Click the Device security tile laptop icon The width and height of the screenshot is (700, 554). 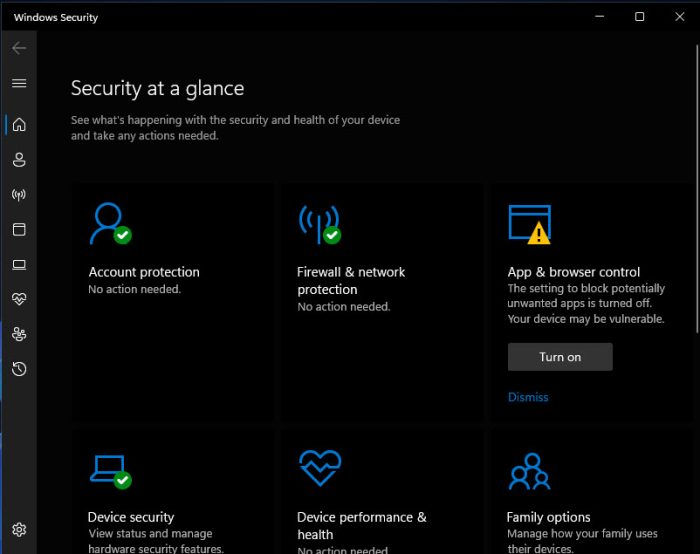110,472
